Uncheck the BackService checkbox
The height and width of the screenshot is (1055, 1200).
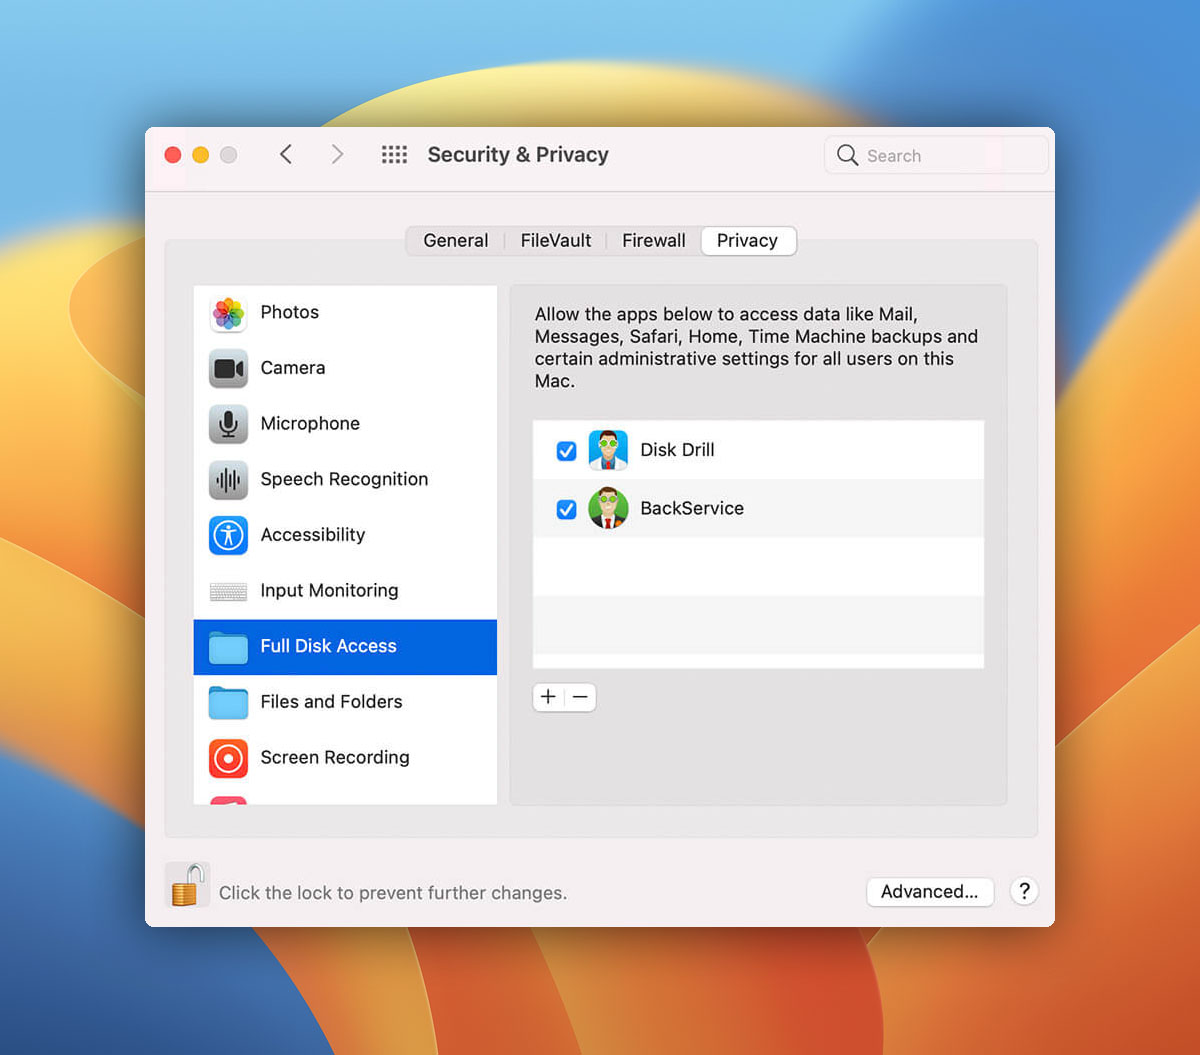coord(566,509)
